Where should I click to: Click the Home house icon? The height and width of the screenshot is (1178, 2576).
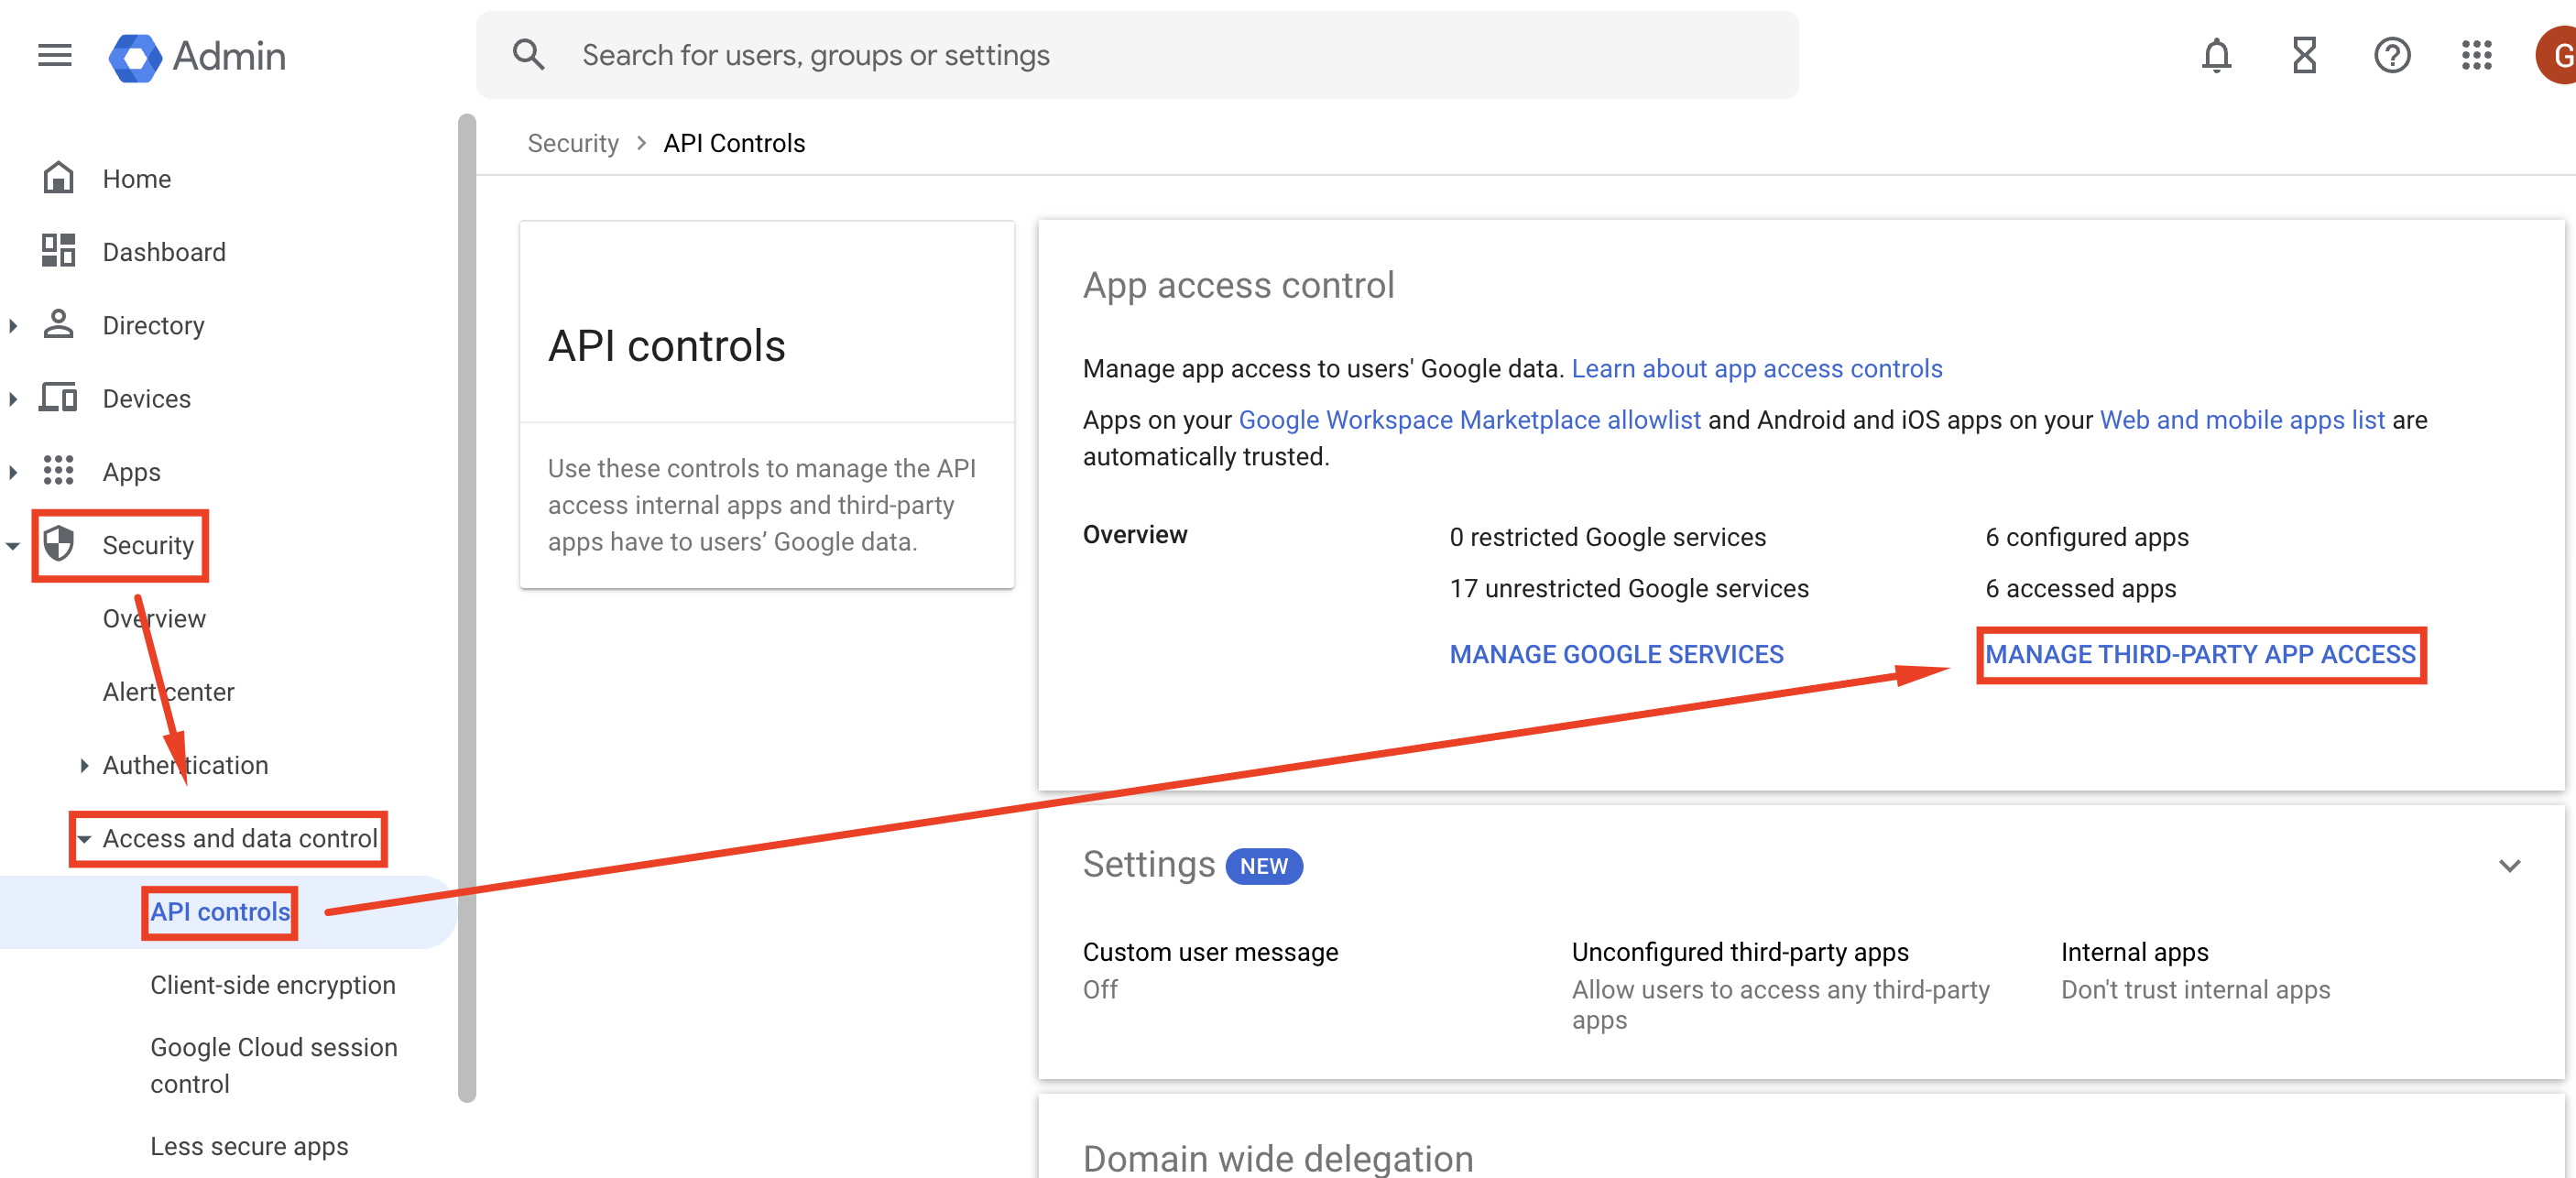point(58,179)
